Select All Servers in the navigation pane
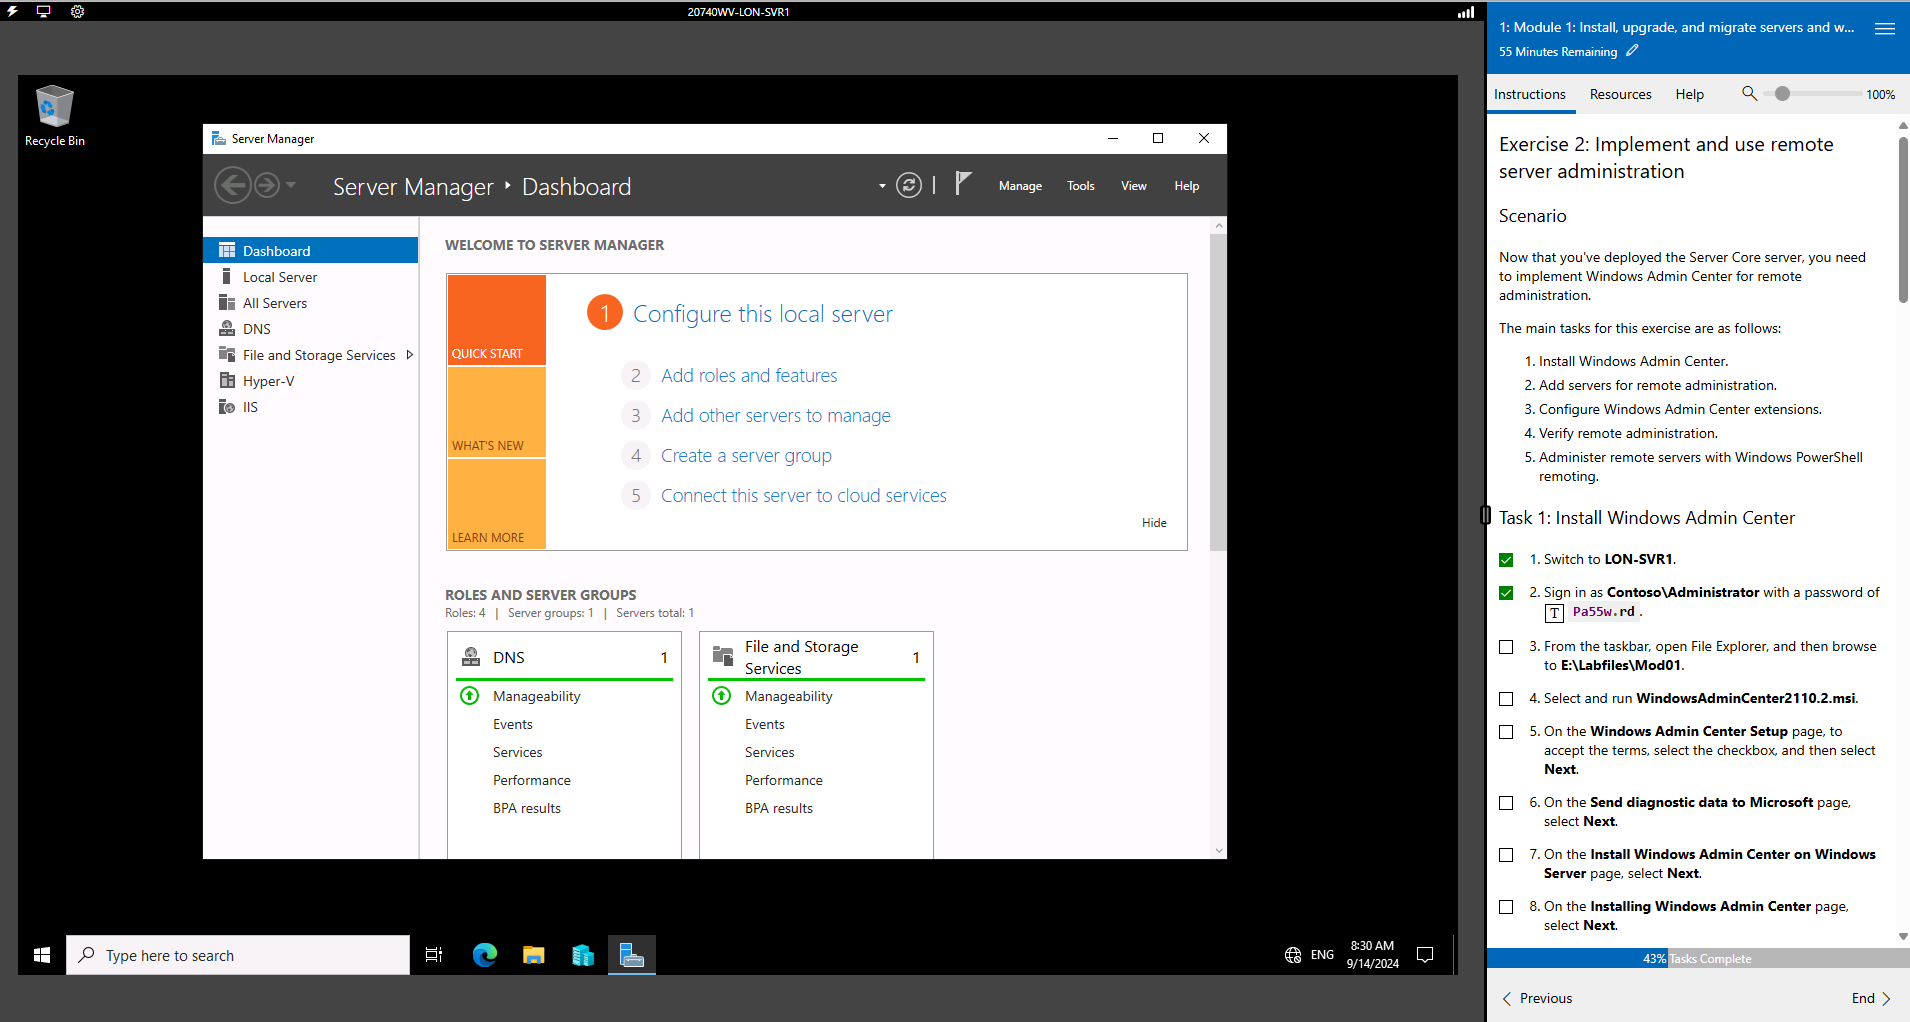This screenshot has width=1910, height=1022. 311,303
